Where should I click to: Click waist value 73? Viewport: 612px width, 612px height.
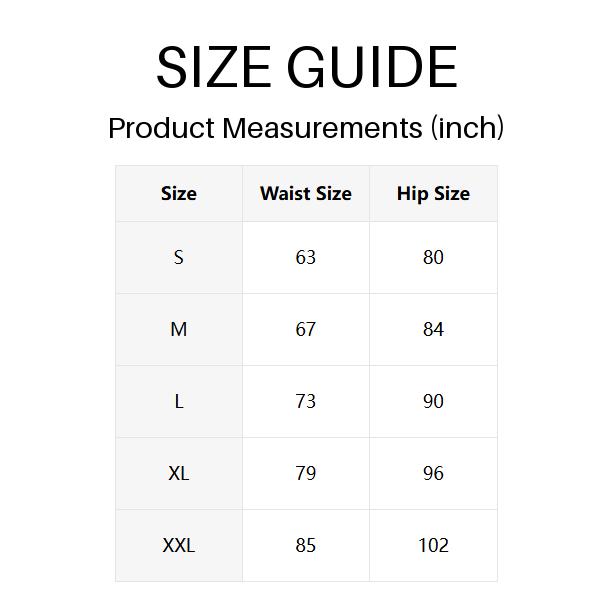[x=306, y=402]
